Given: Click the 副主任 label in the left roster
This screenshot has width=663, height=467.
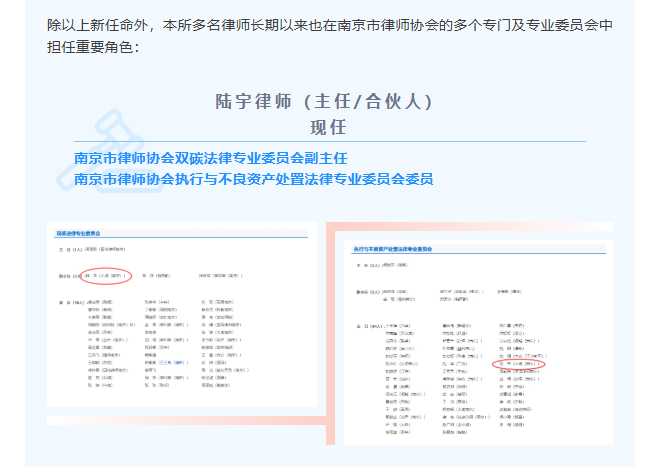Looking at the screenshot, I should tap(65, 275).
